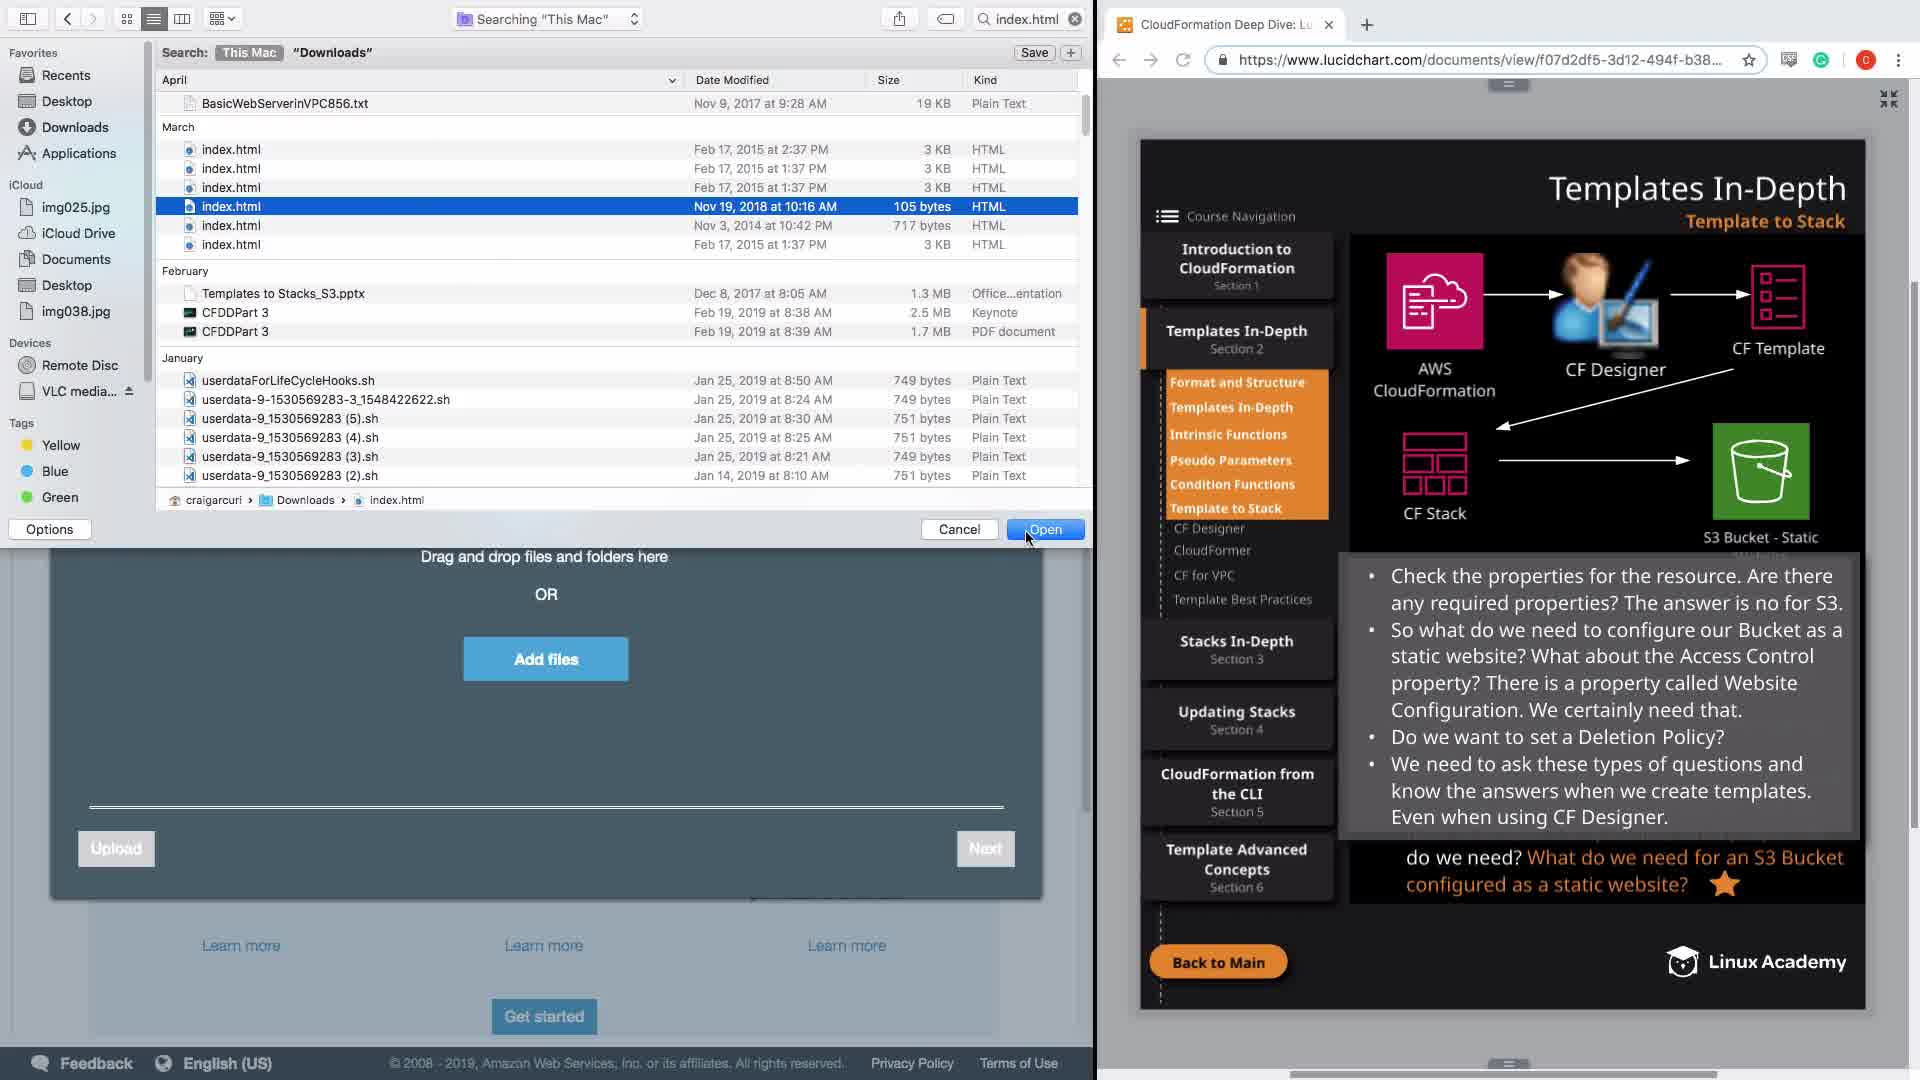Image resolution: width=1920 pixels, height=1080 pixels.
Task: Reload the Lucidchart browser page
Action: pos(1183,60)
